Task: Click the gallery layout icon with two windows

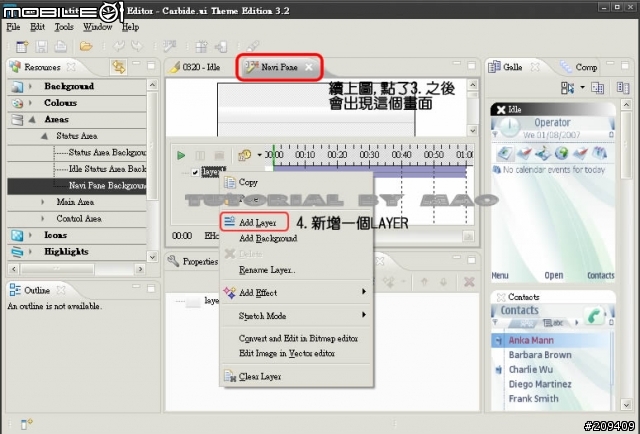Action: (598, 87)
